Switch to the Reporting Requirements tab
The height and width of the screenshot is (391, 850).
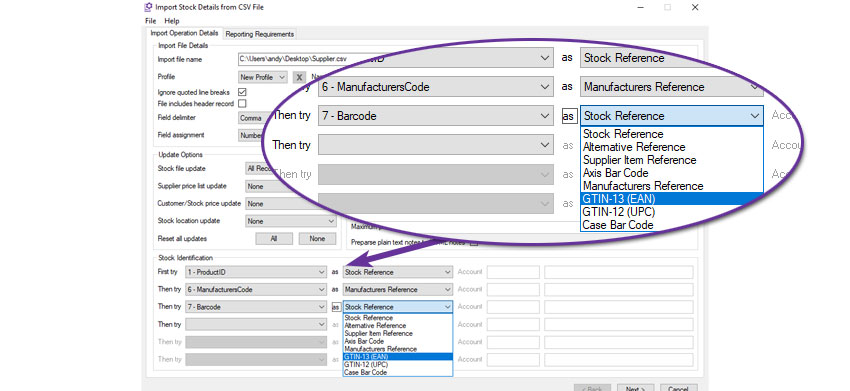pos(260,34)
